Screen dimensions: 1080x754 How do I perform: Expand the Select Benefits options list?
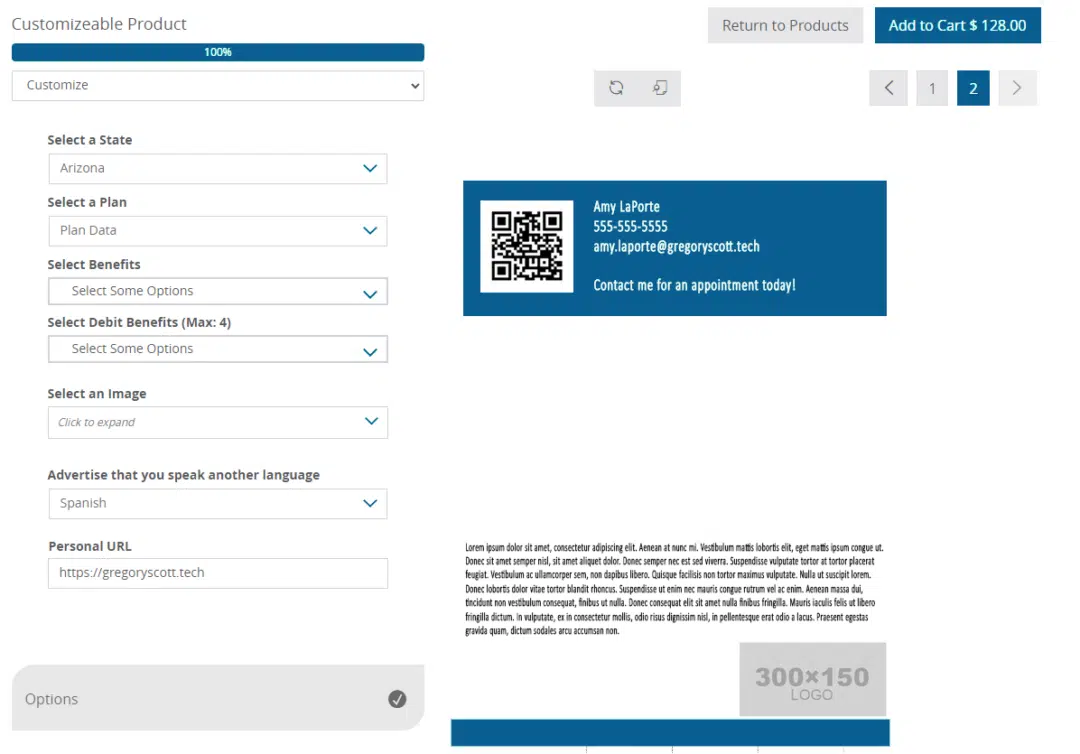pyautogui.click(x=217, y=291)
